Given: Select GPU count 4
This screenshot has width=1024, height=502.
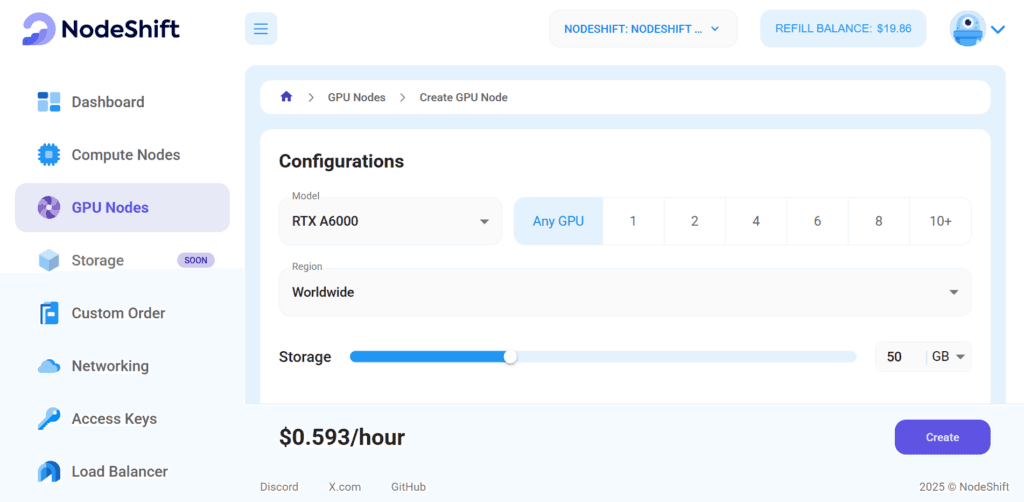Looking at the screenshot, I should click(756, 221).
